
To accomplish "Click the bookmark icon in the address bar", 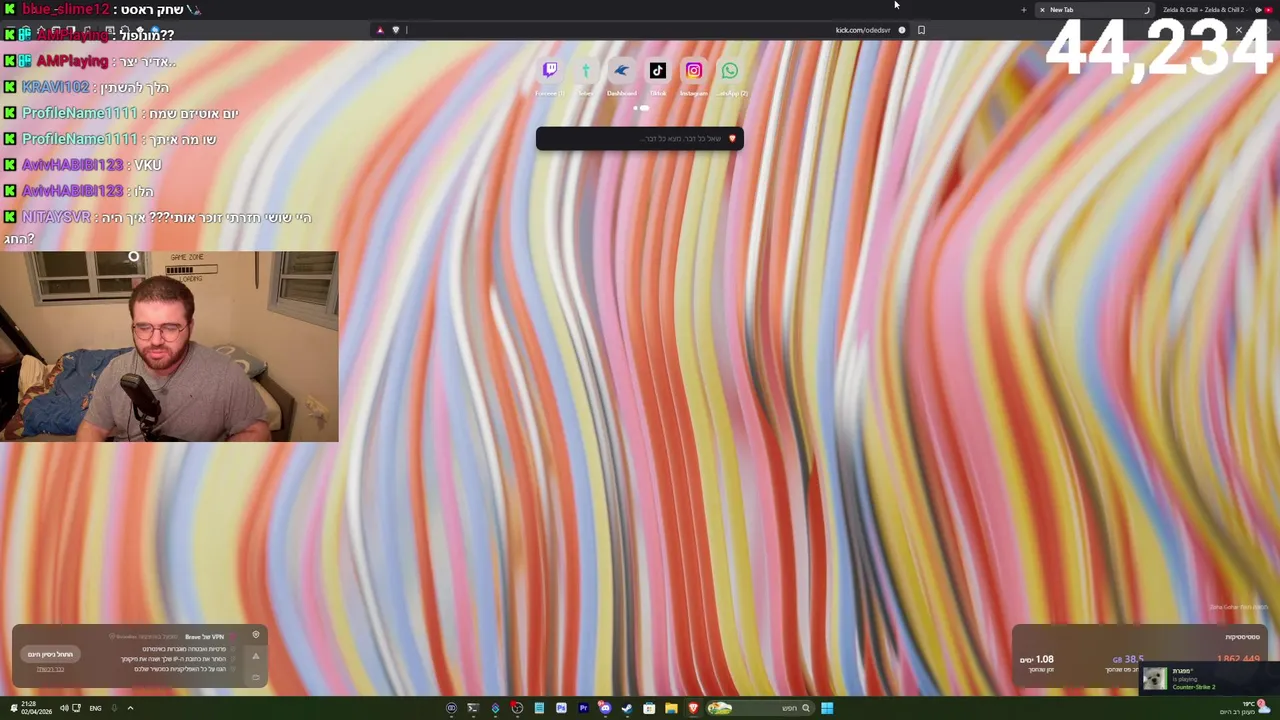I will tap(921, 30).
